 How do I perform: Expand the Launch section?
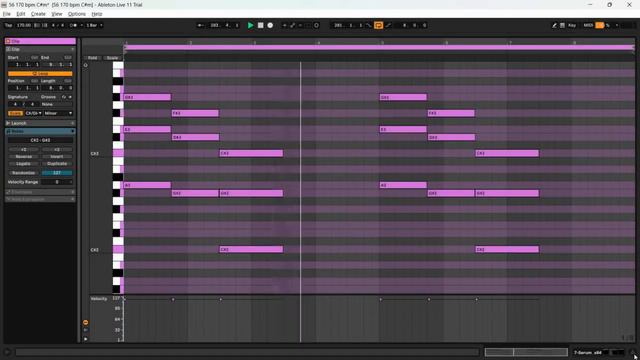pos(40,123)
